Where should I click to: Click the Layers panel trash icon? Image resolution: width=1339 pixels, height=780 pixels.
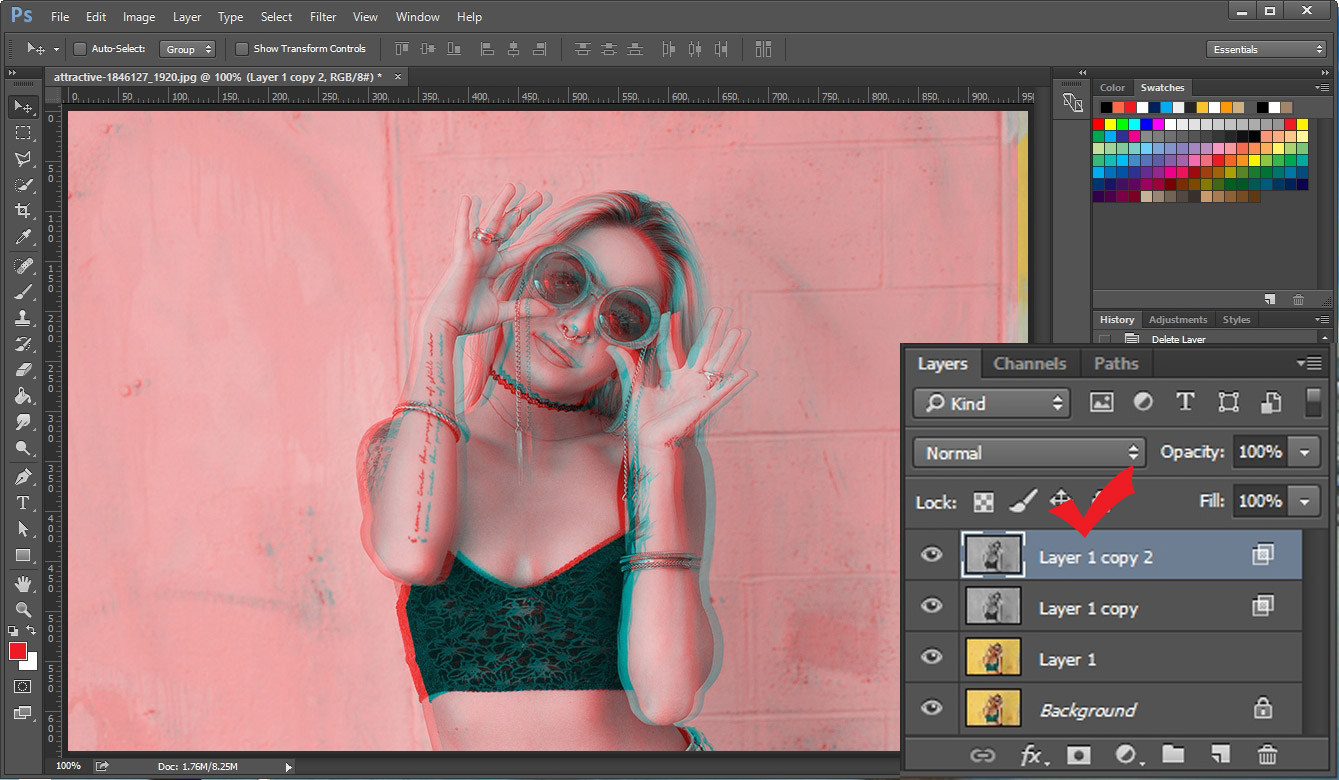[1266, 755]
